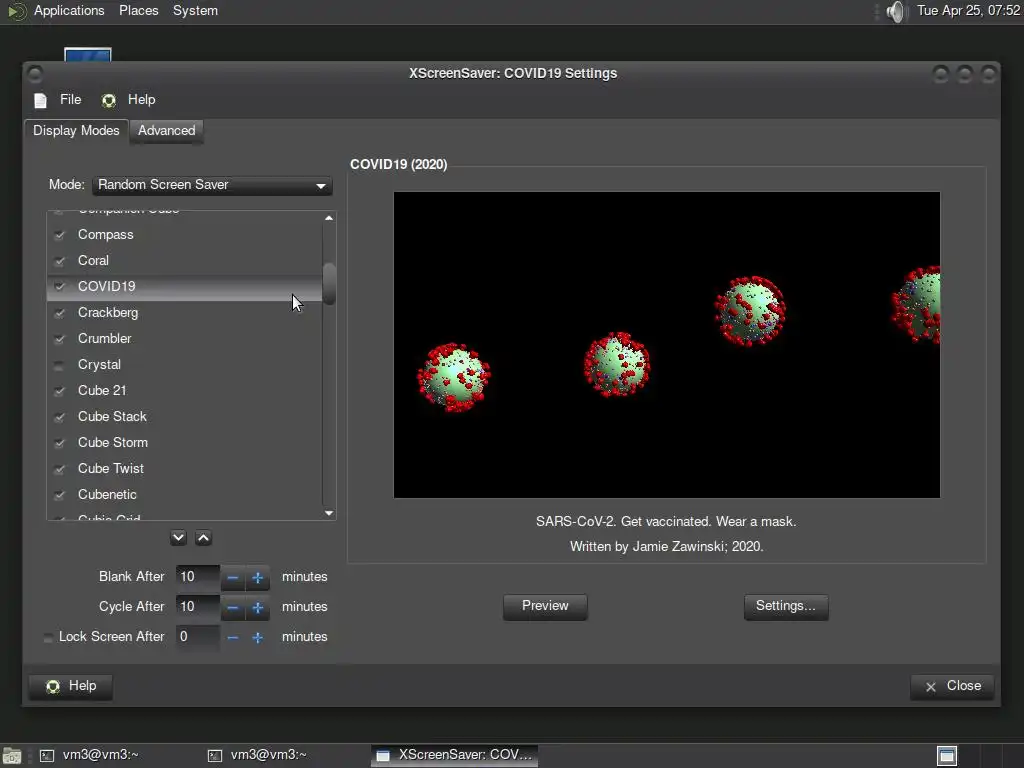The image size is (1024, 768).
Task: Click the window menu button in the title bar
Action: pos(35,73)
